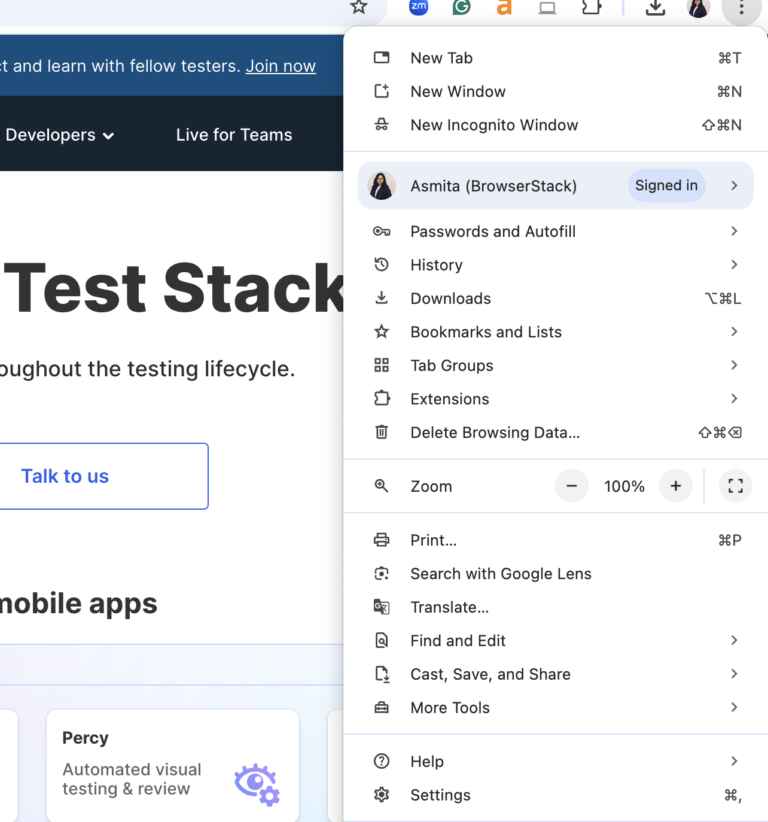Open the Extensions puzzle-piece icon
Viewport: 768px width, 822px height.
[x=591, y=8]
